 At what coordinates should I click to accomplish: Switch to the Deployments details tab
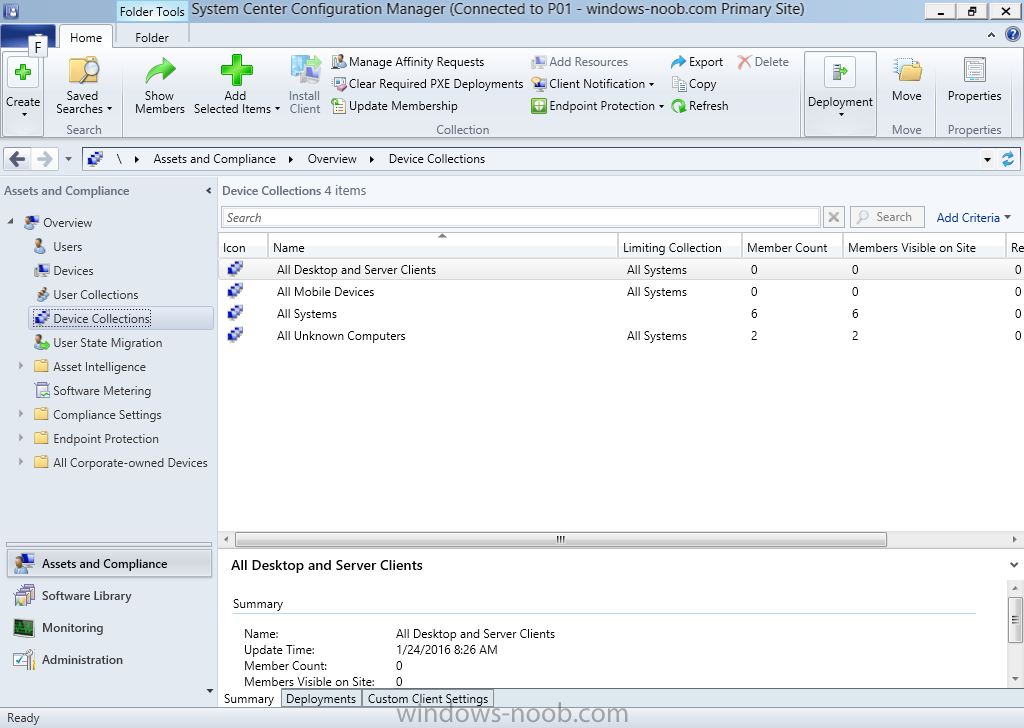[x=321, y=699]
